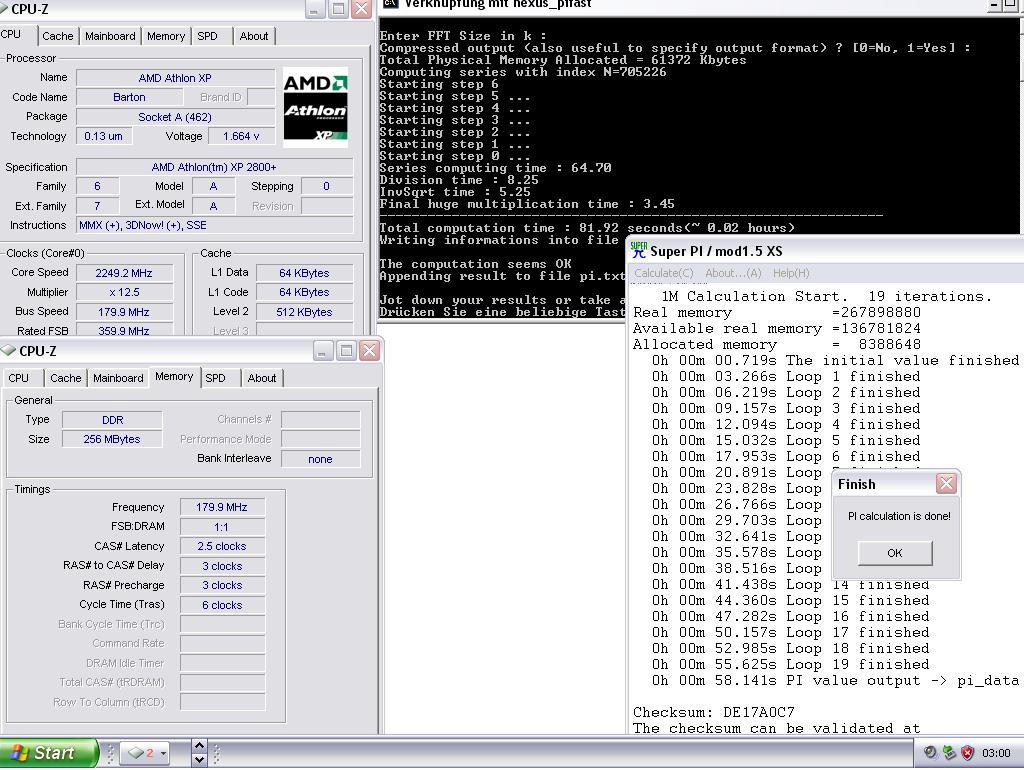
Task: Click the '6 clocks' Cycle Time (Tras) value
Action: (x=222, y=605)
